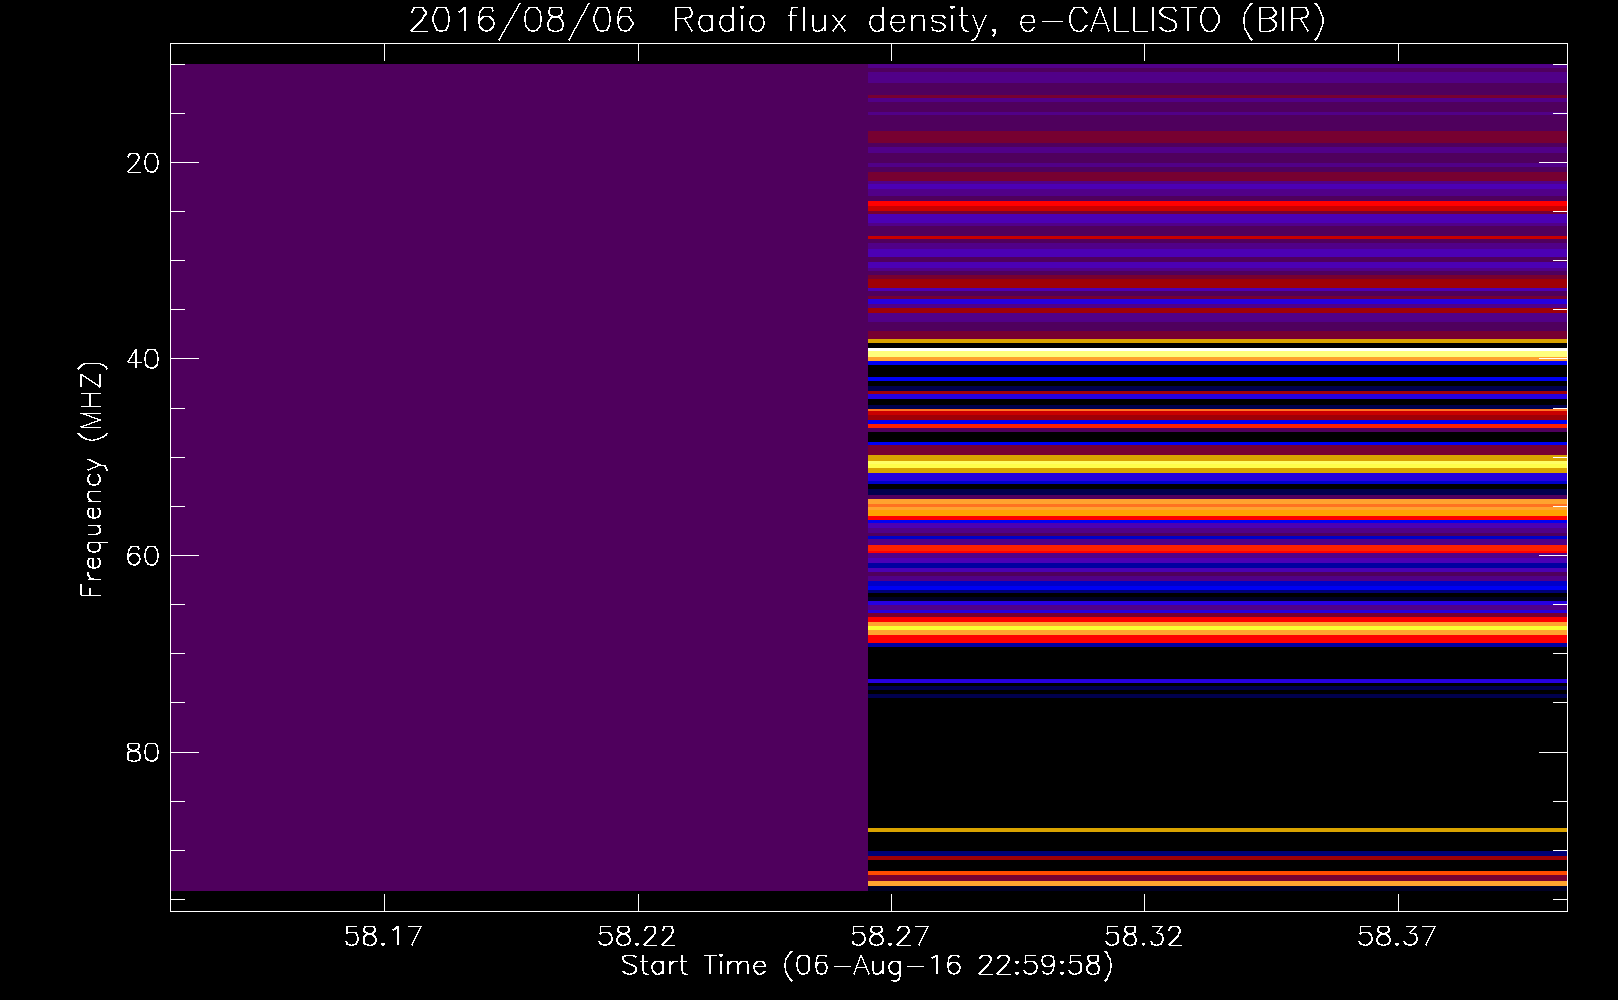Screen dimensions: 1618x1000
Task: Click the '58.37' time tick label
Action: click(x=1397, y=937)
